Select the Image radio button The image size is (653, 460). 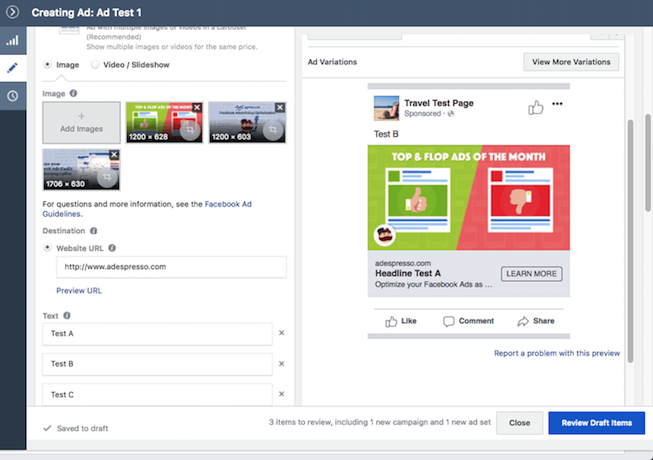coord(47,65)
